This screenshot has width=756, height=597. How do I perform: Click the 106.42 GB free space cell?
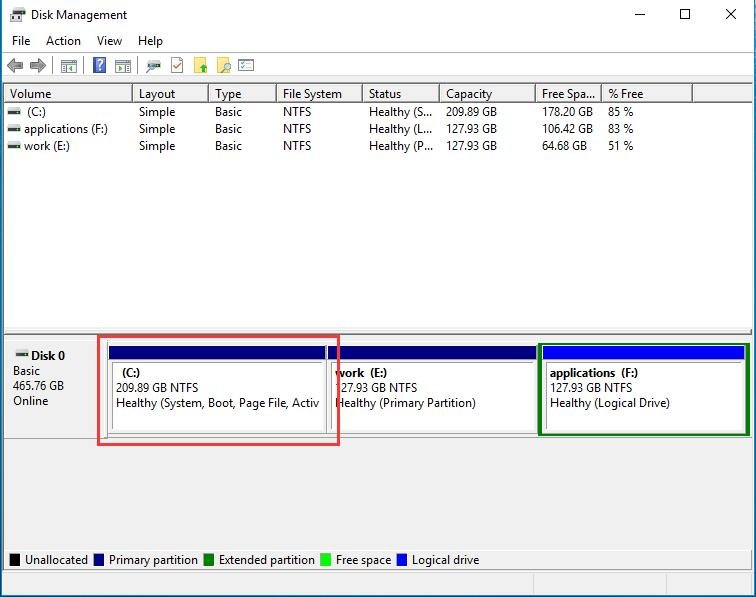567,129
